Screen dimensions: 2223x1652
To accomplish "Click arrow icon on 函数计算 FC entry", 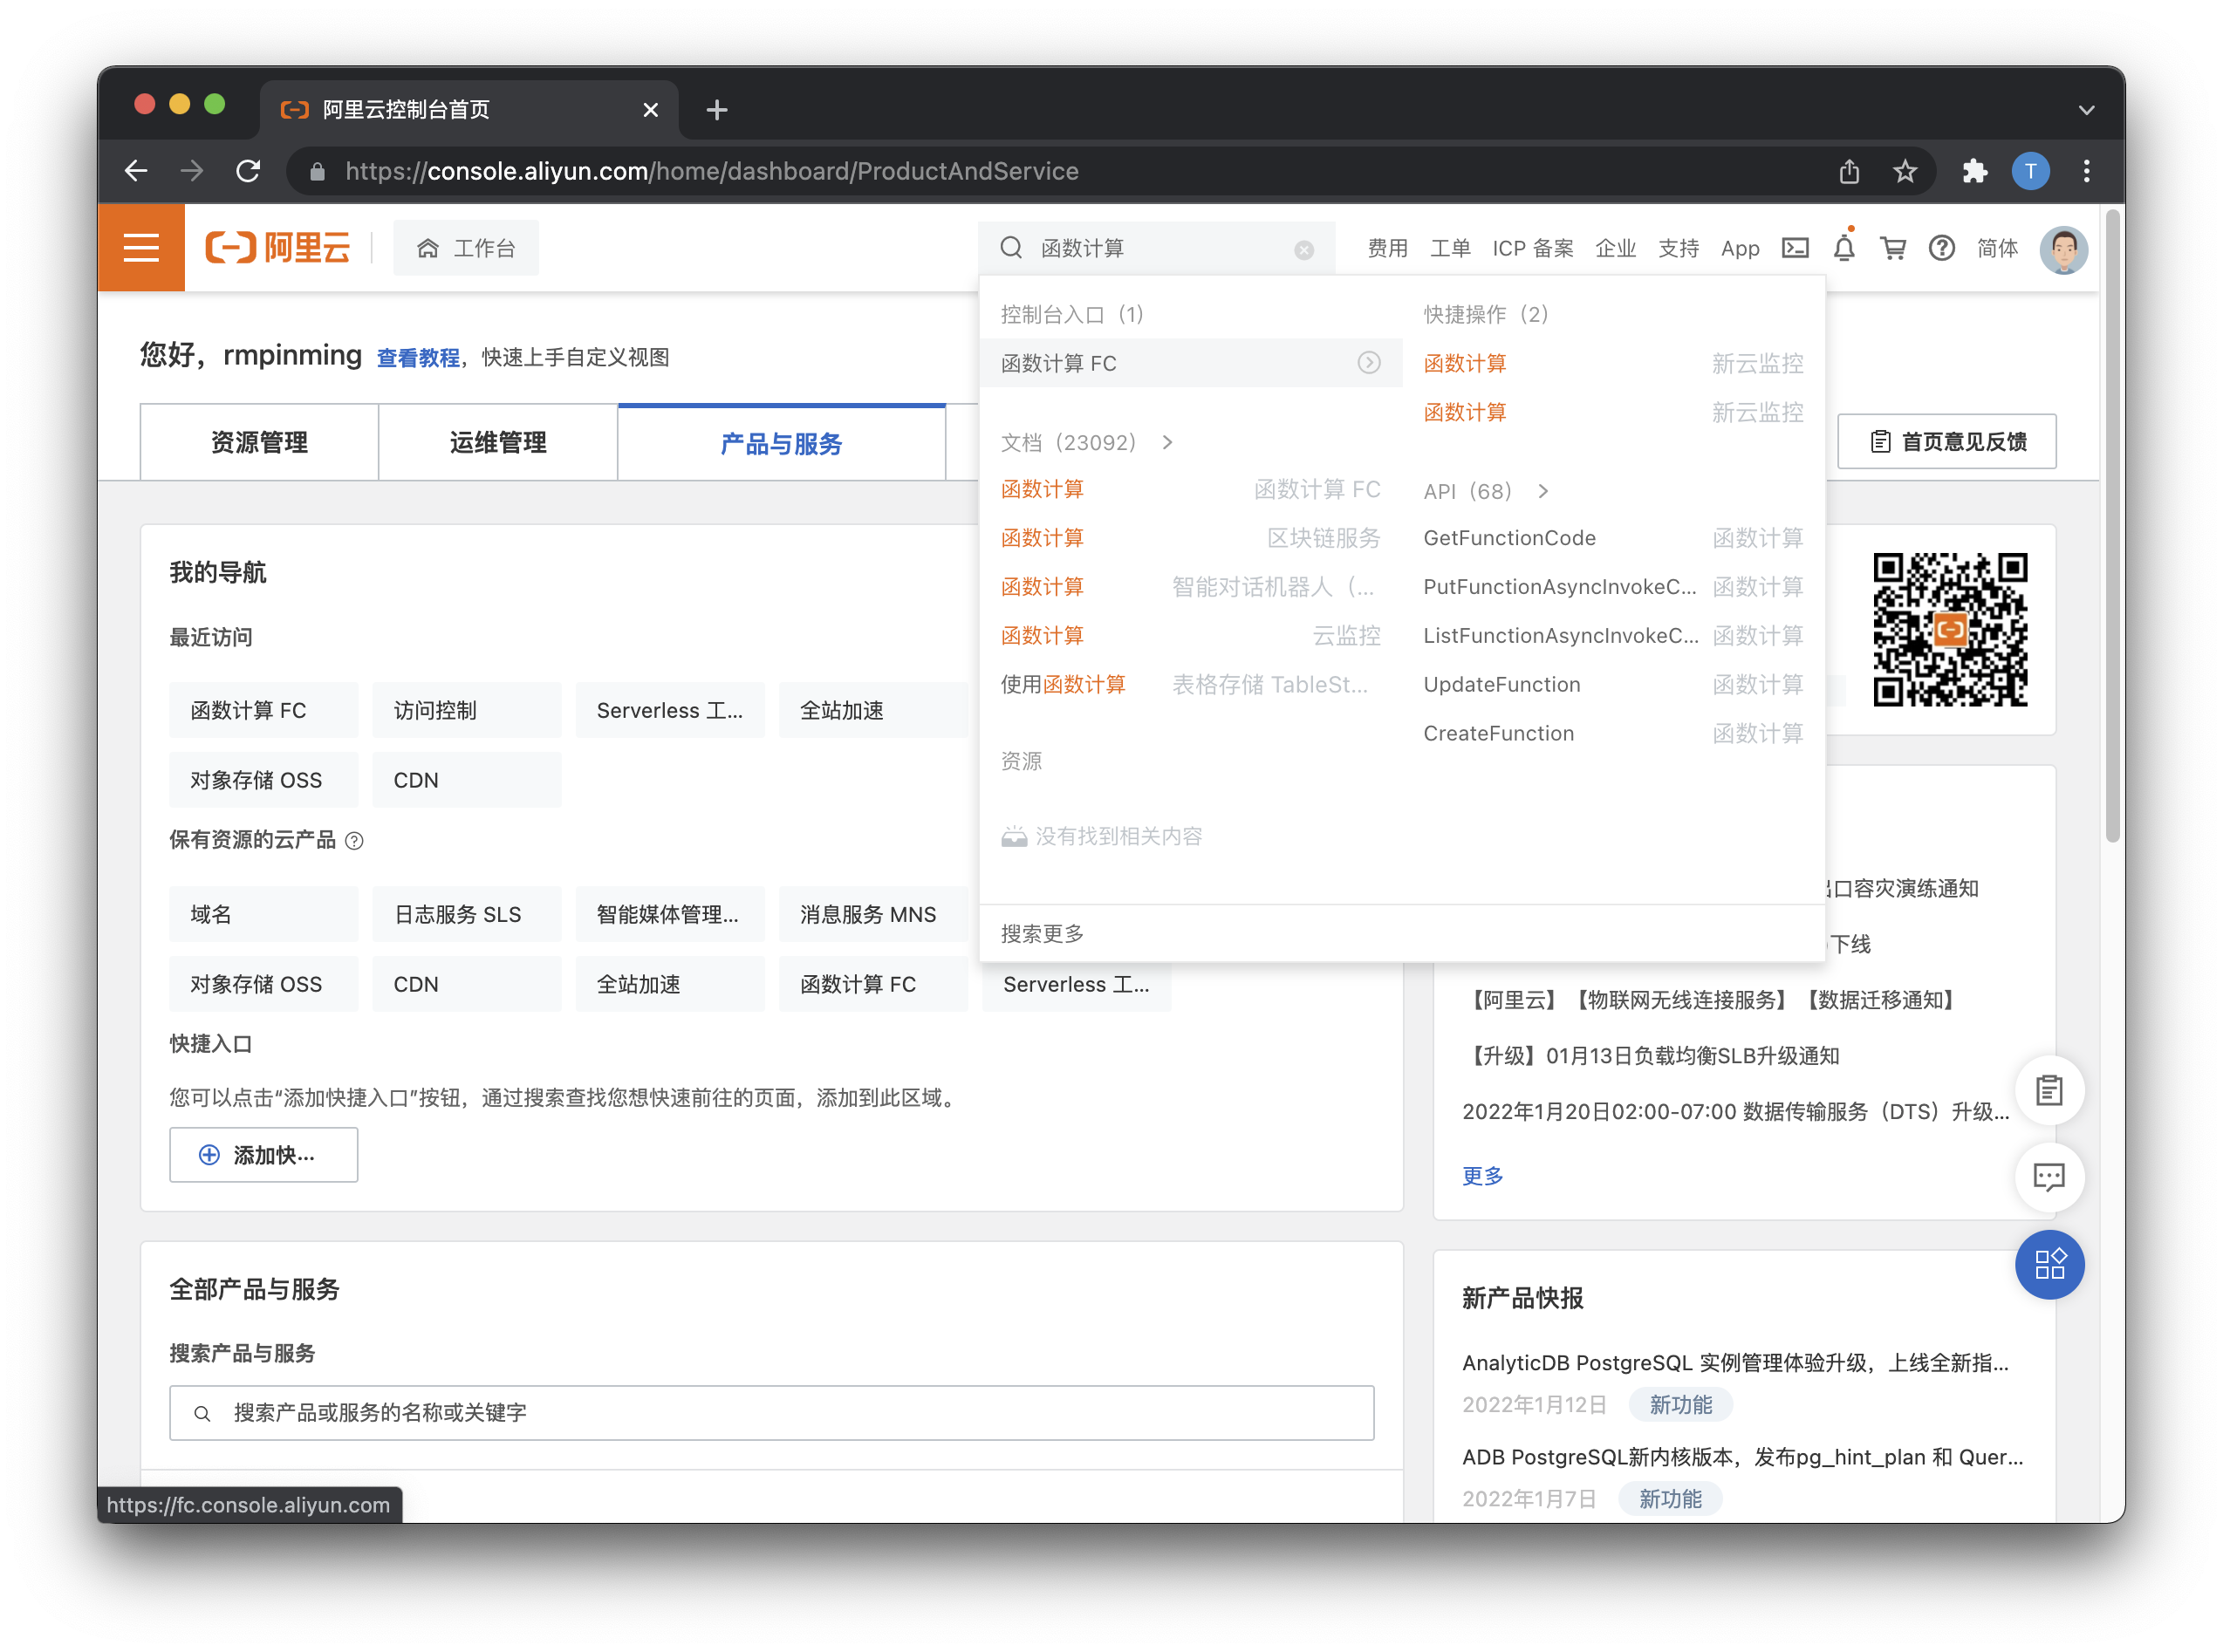I will (1368, 363).
